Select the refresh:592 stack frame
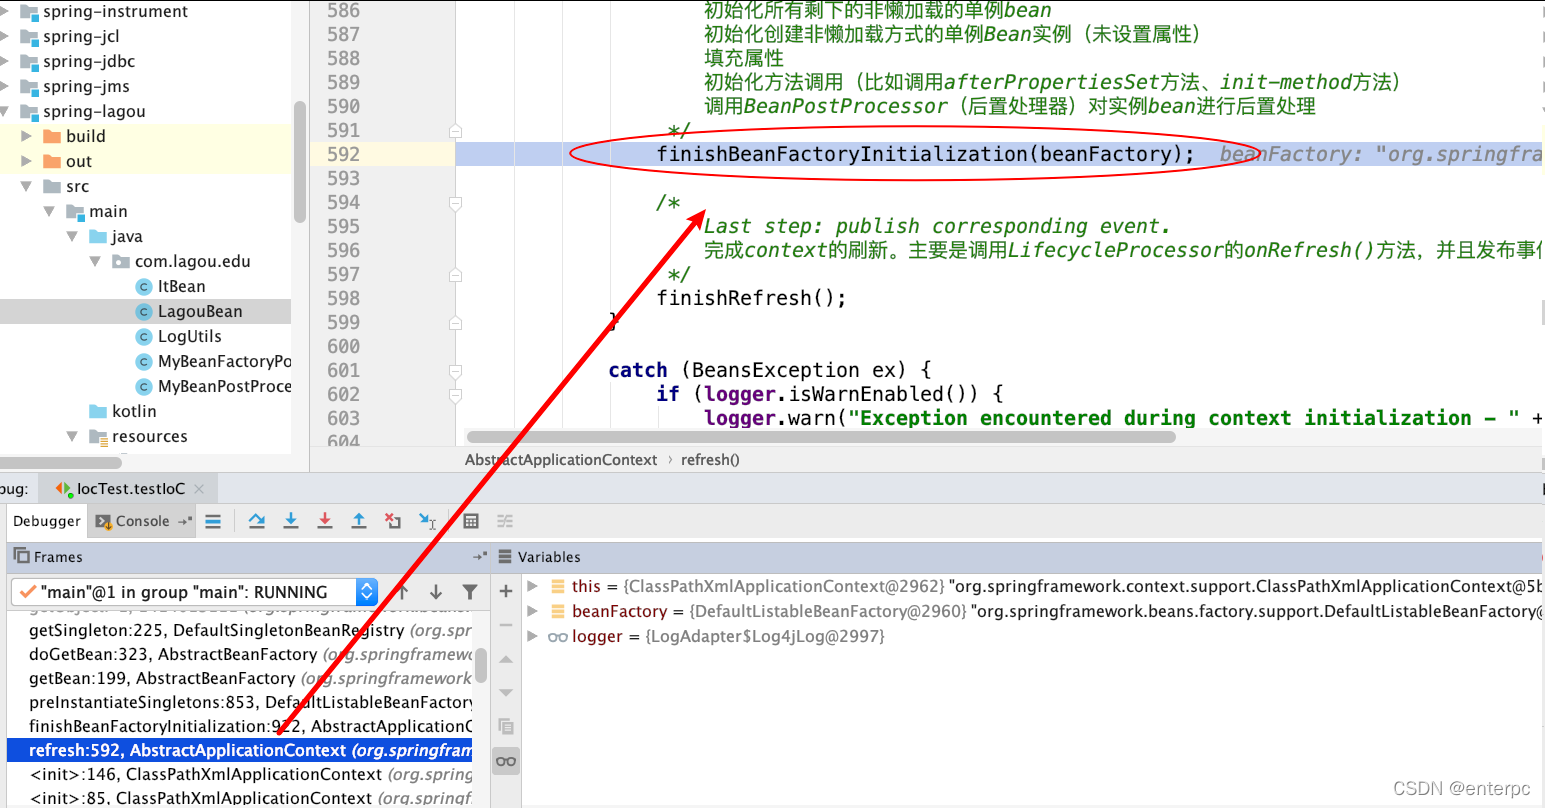The width and height of the screenshot is (1545, 808). (x=240, y=750)
